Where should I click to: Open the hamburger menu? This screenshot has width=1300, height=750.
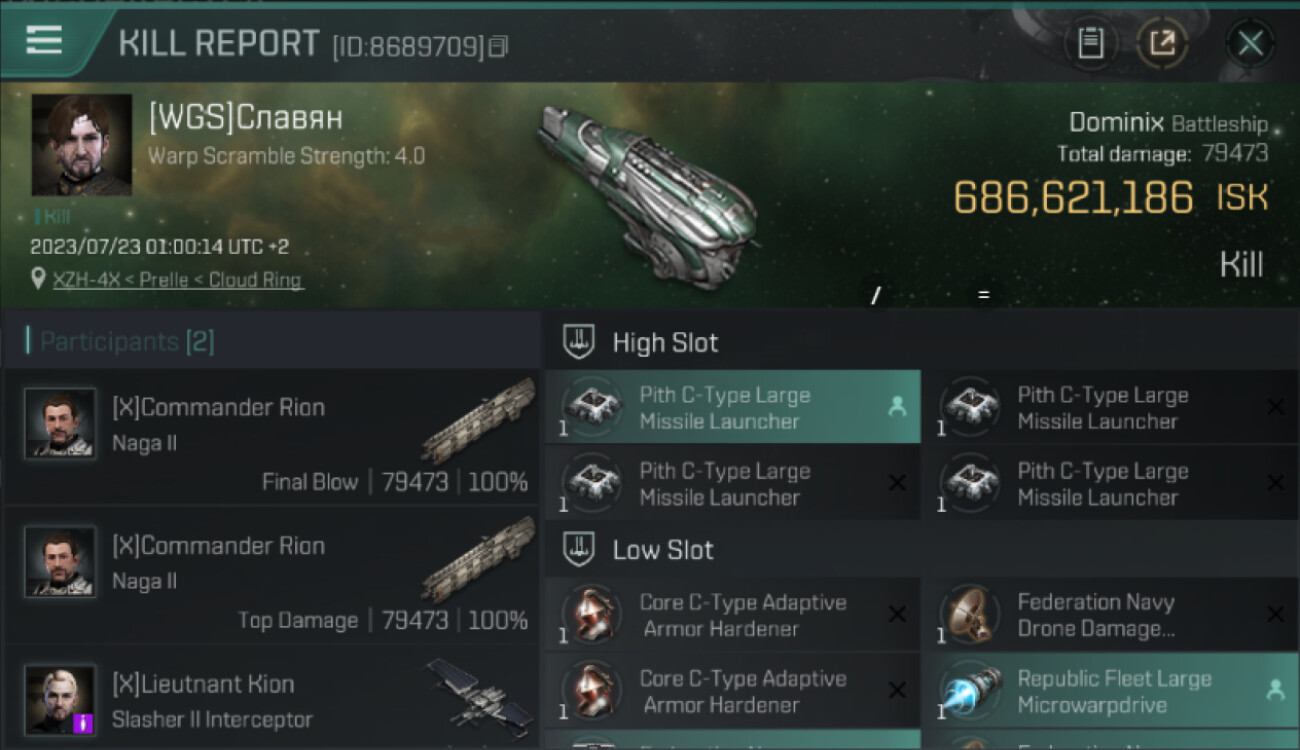[44, 41]
